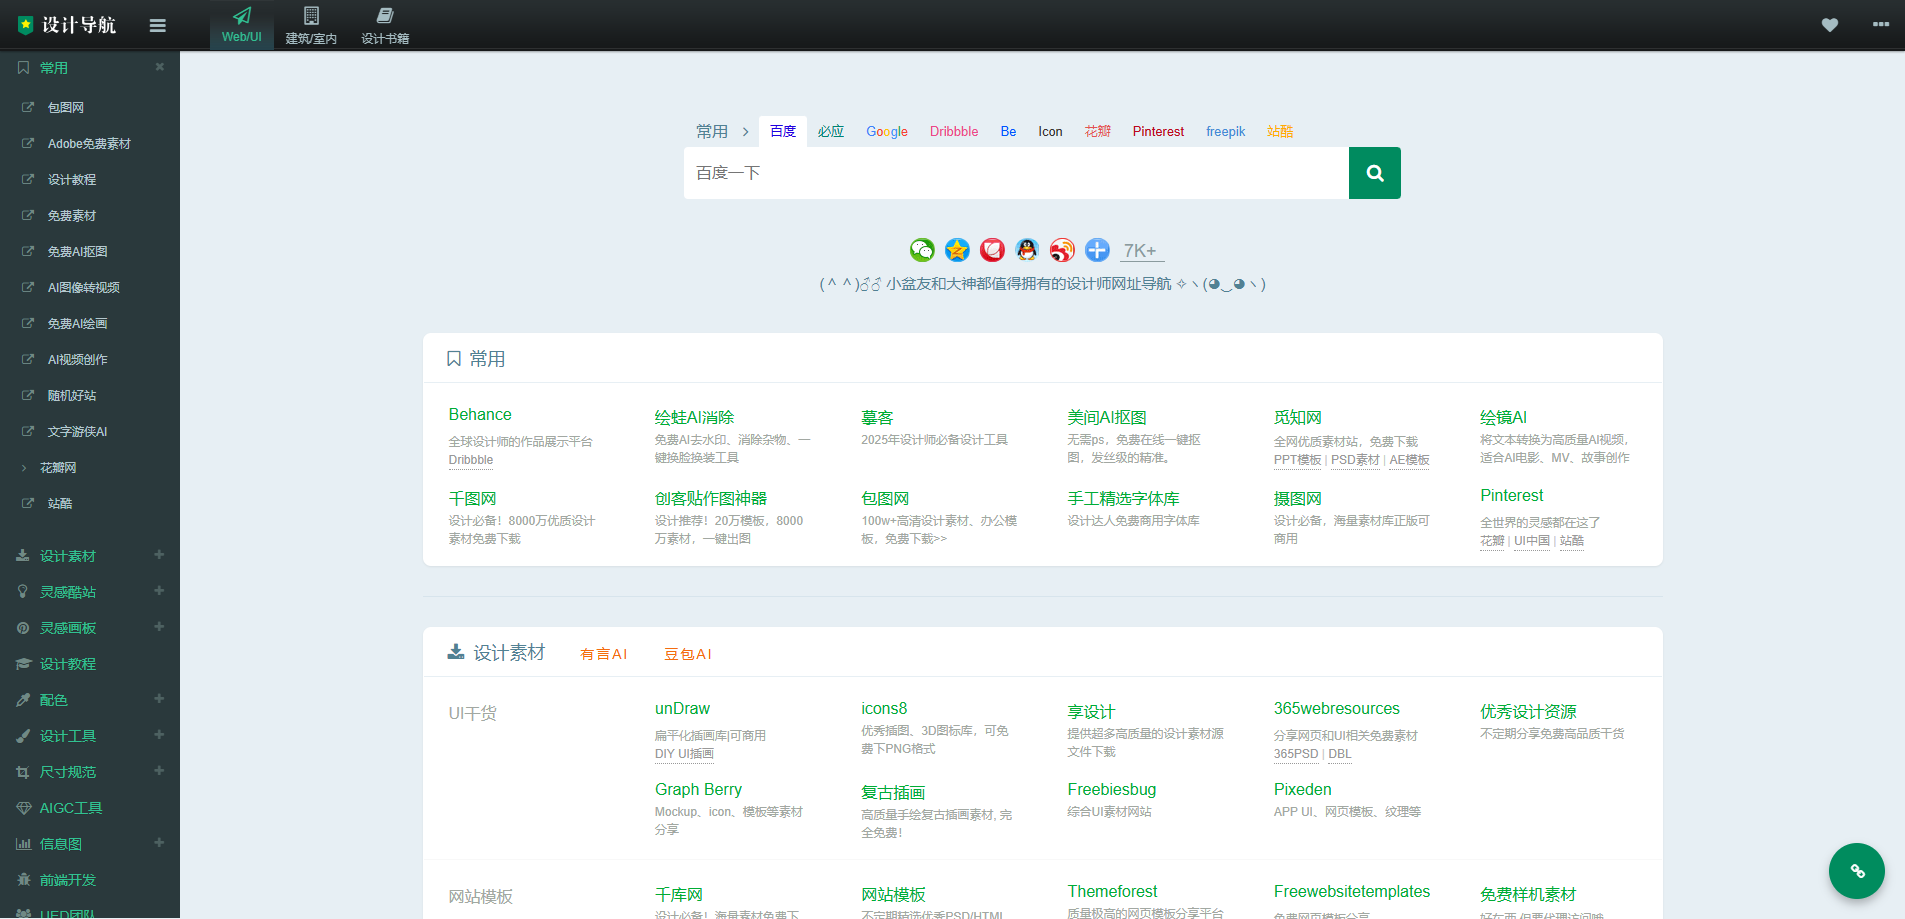The height and width of the screenshot is (919, 1905).
Task: Expand the 配色 sidebar section
Action: tap(159, 699)
